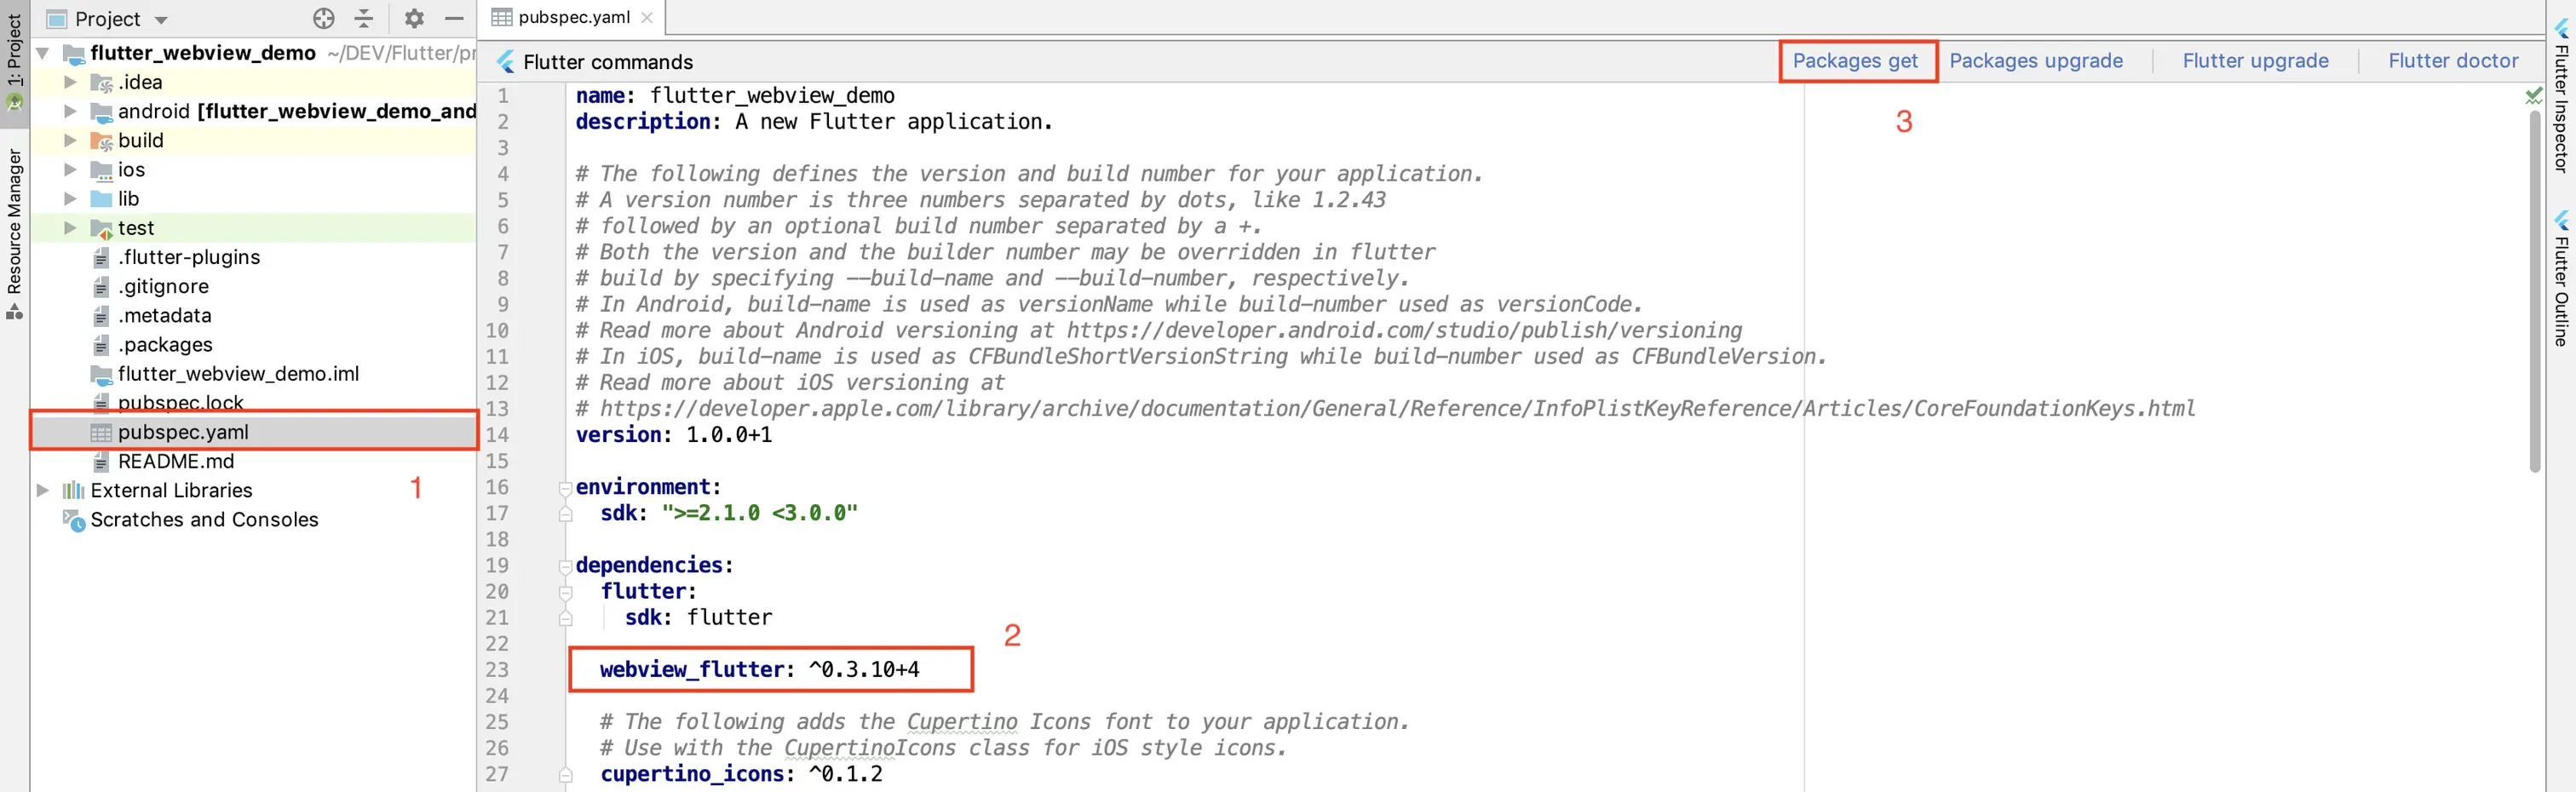2576x792 pixels.
Task: Select the .gitignore file
Action: [x=163, y=286]
